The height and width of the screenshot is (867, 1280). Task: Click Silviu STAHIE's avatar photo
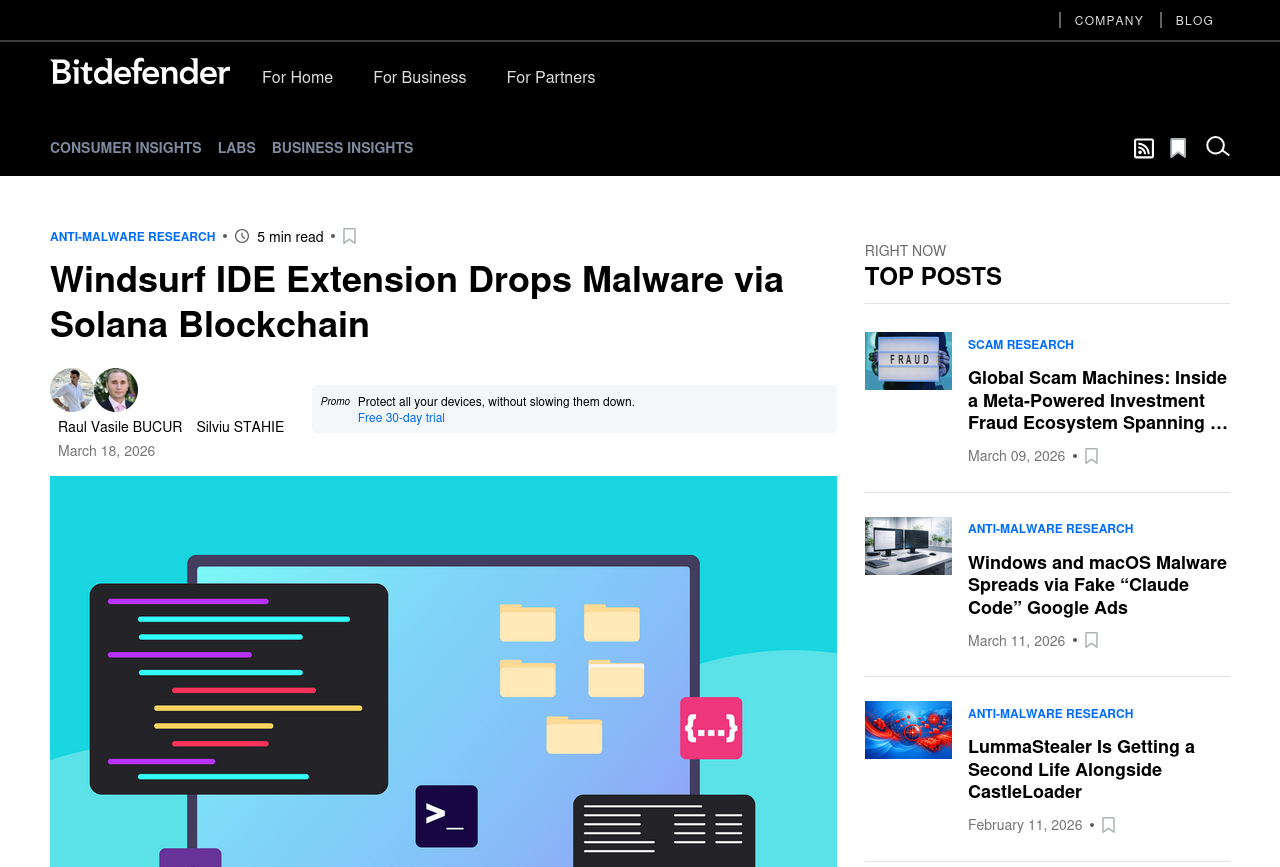coord(116,390)
